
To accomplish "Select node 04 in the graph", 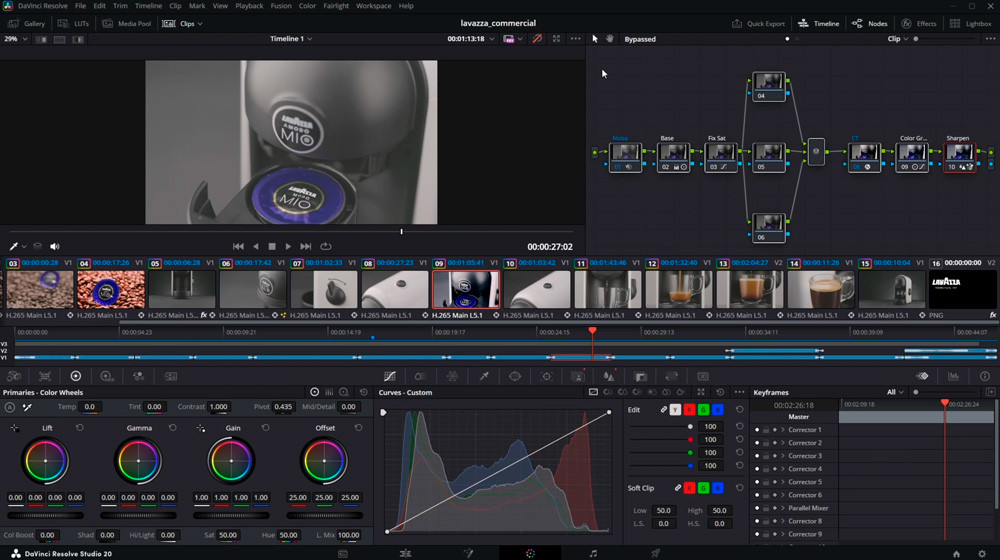I will click(x=768, y=87).
